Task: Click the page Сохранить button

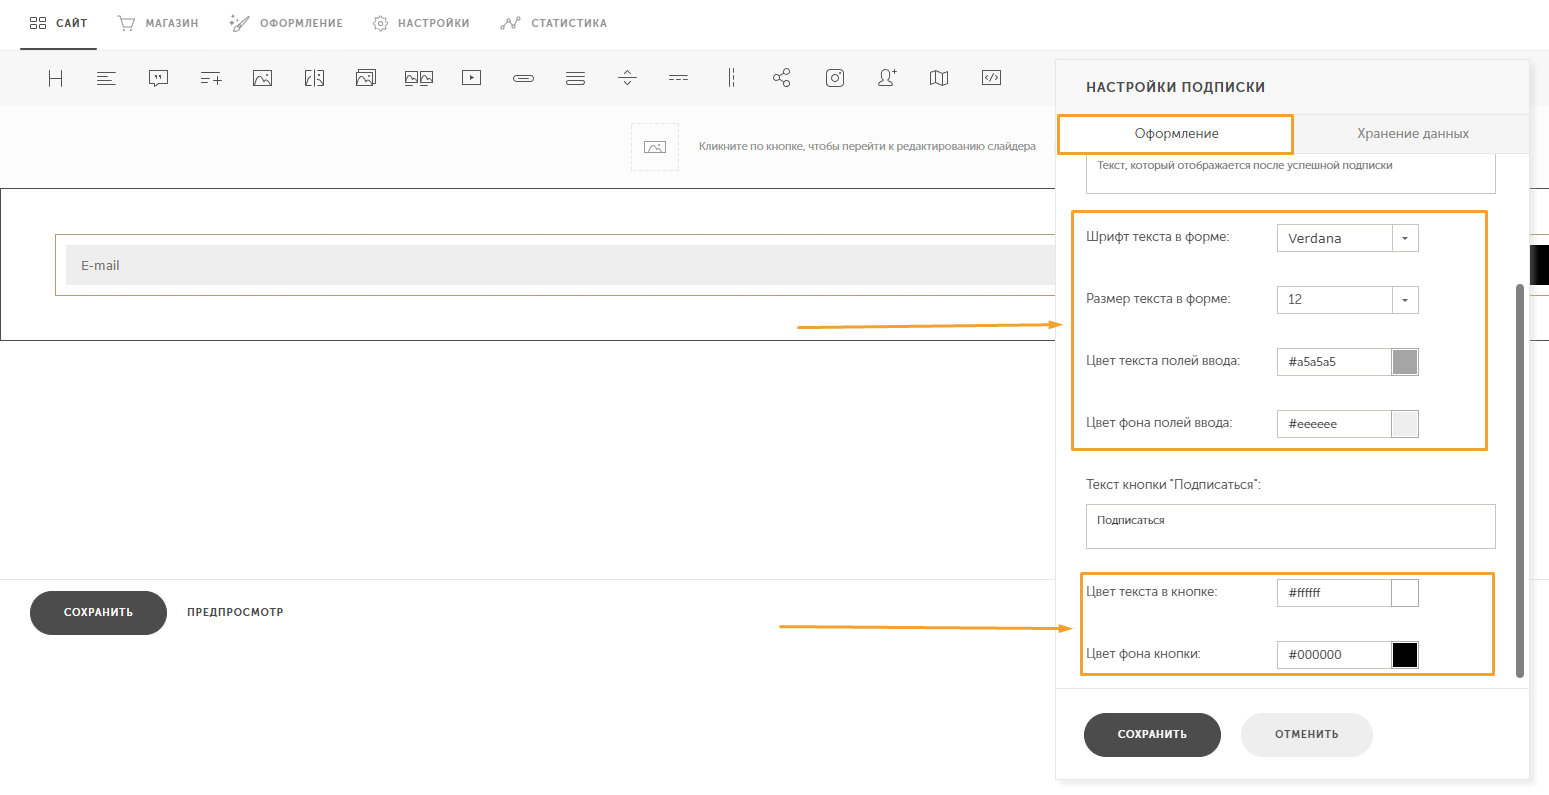Action: point(98,612)
